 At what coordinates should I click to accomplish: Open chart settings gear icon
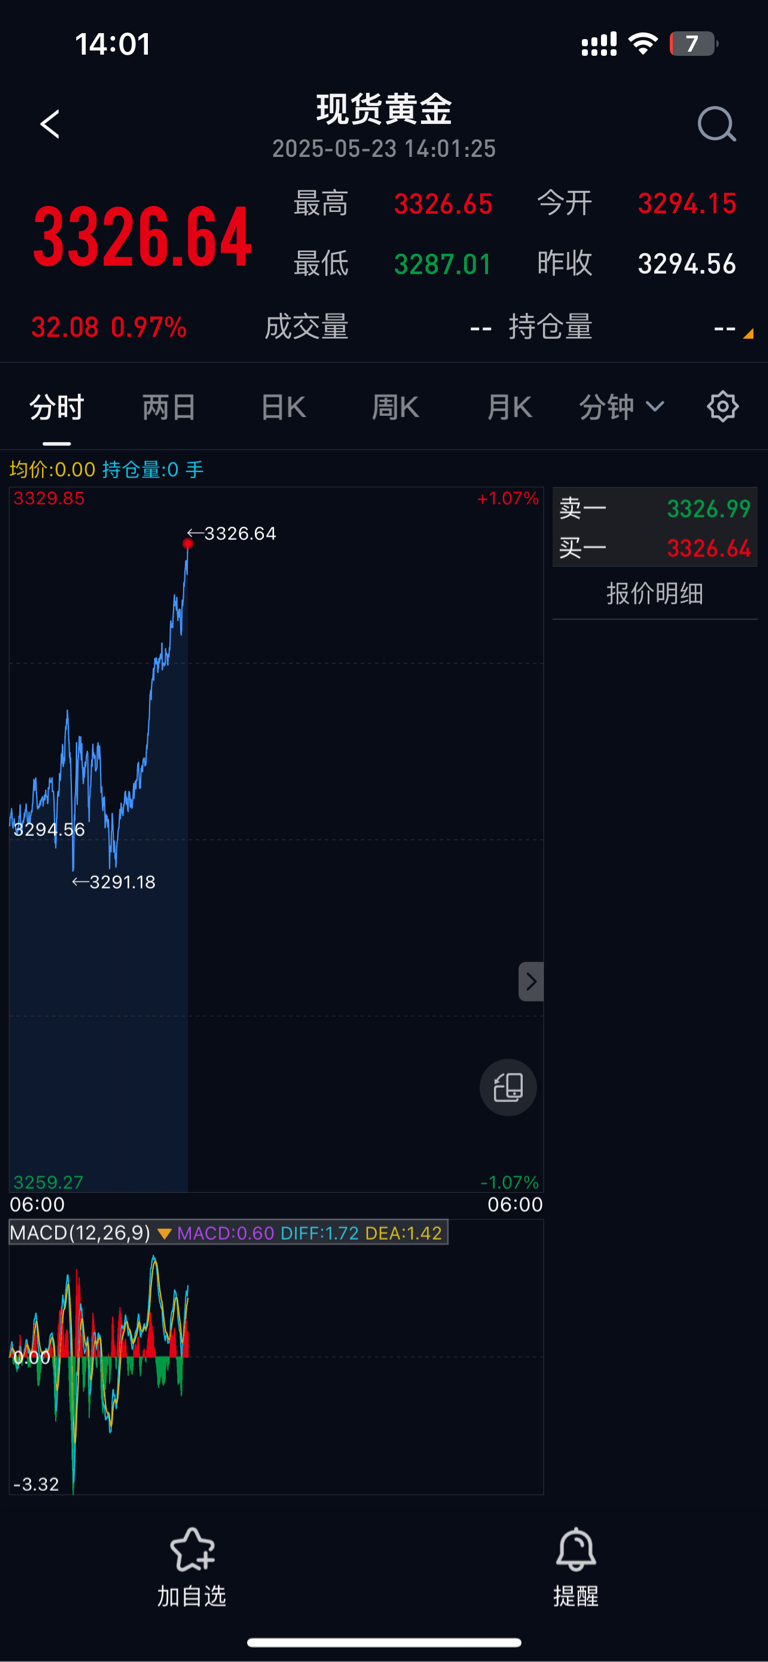click(x=723, y=406)
